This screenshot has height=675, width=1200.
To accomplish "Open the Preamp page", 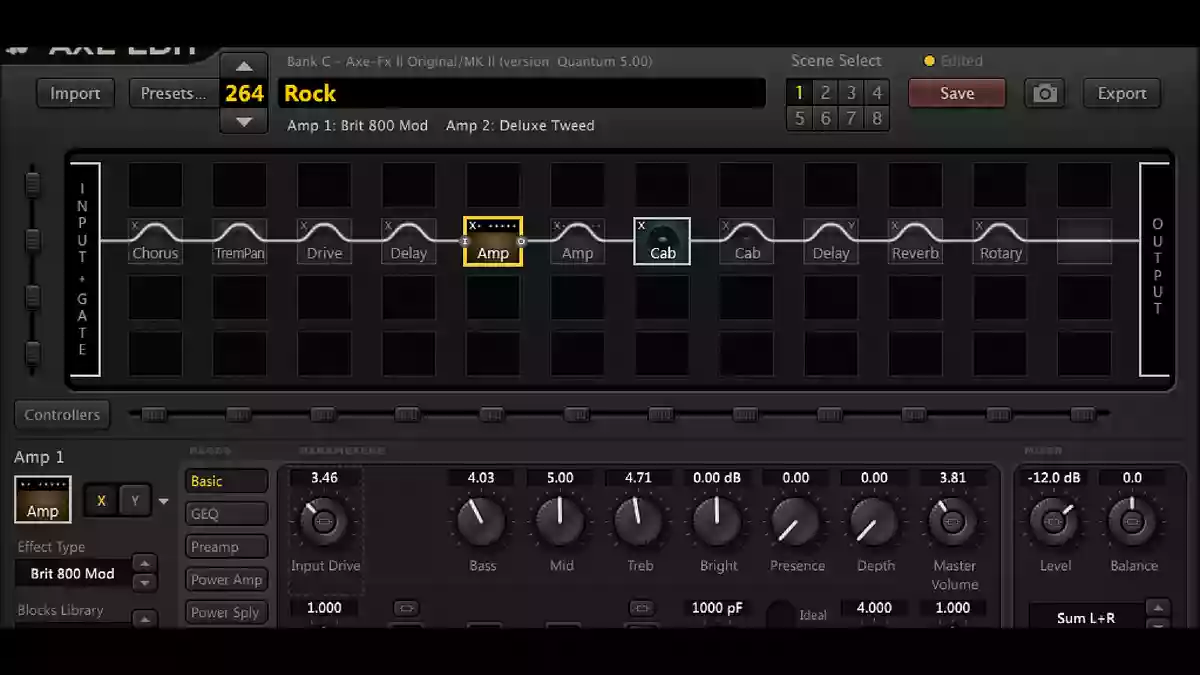I will pos(227,547).
